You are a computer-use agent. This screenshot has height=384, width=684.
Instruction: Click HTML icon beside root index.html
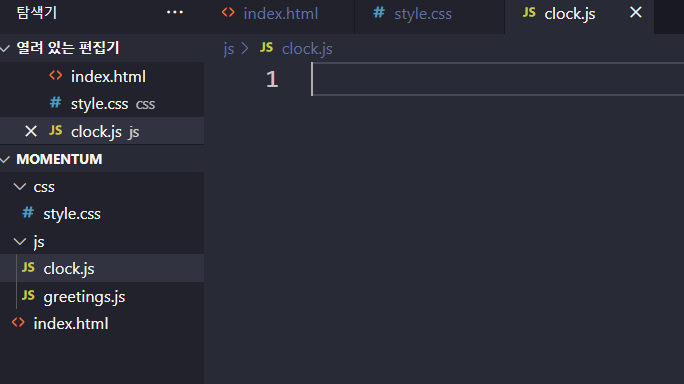[x=18, y=323]
